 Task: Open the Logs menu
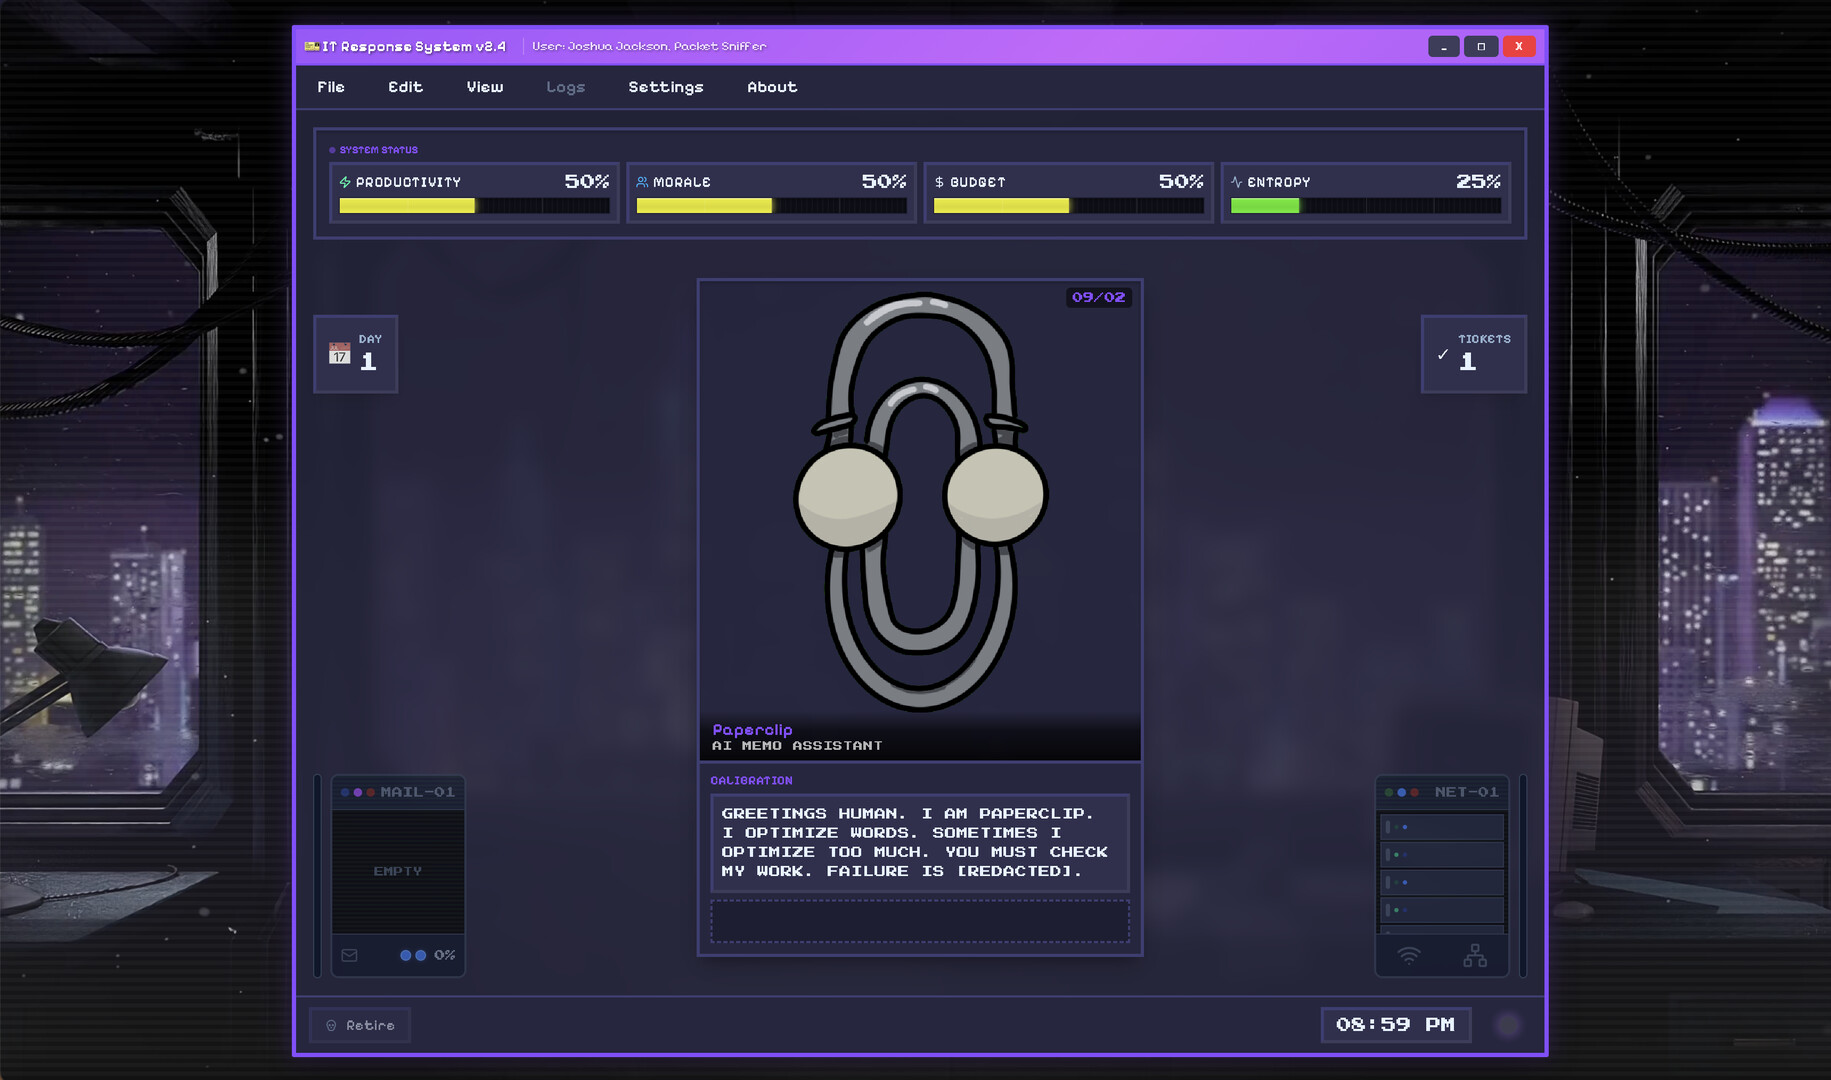pos(565,87)
